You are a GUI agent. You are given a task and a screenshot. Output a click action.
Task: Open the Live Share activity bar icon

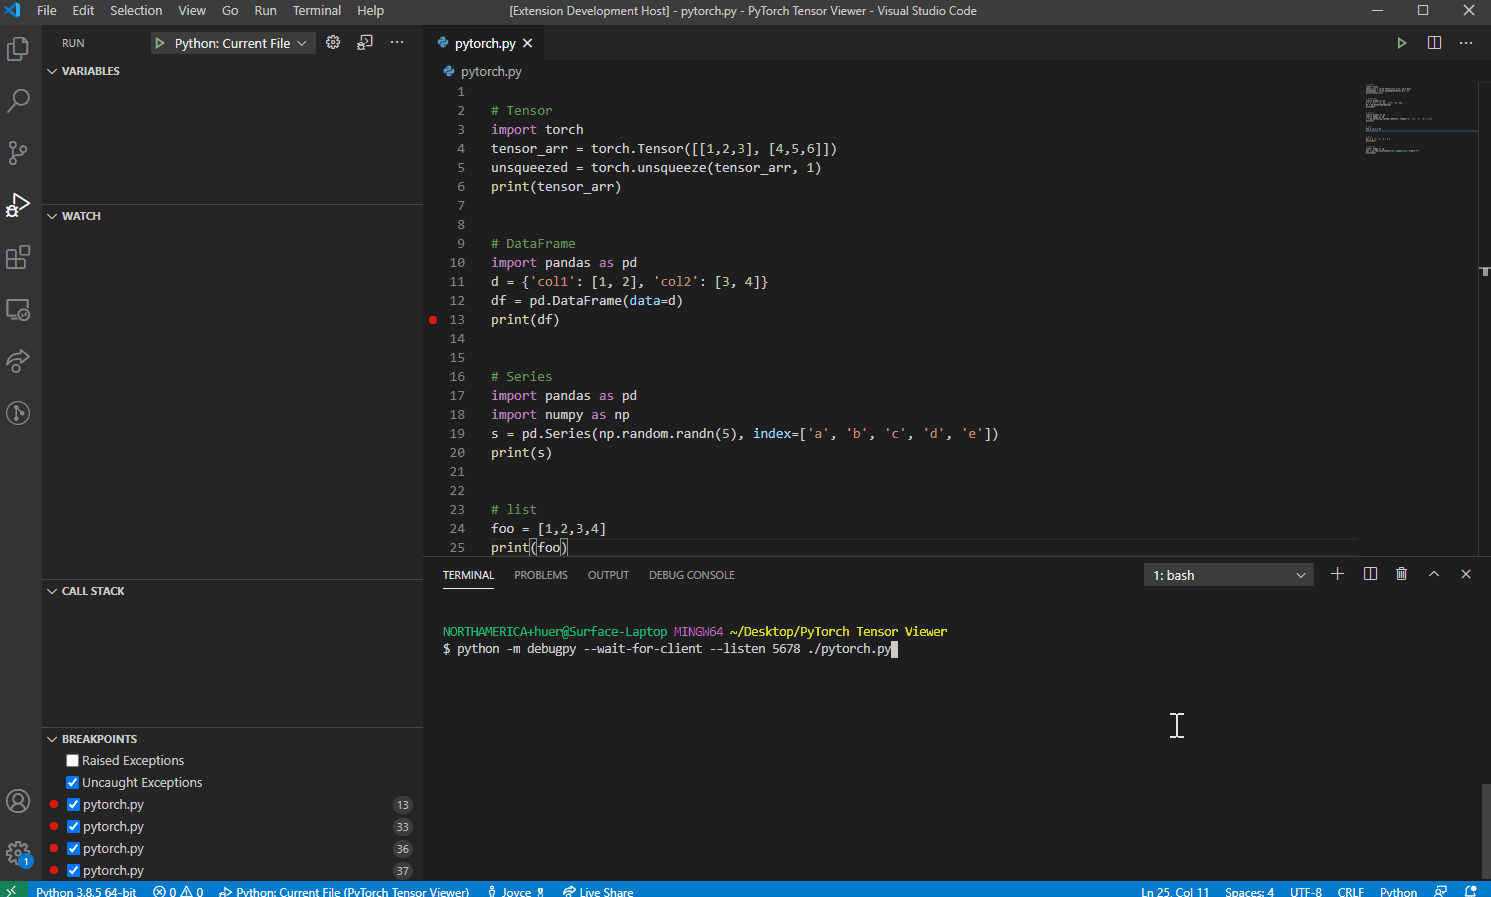pos(18,361)
